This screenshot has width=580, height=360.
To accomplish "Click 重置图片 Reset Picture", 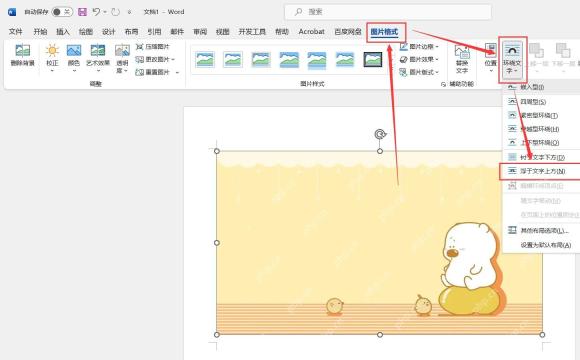I will tap(152, 72).
